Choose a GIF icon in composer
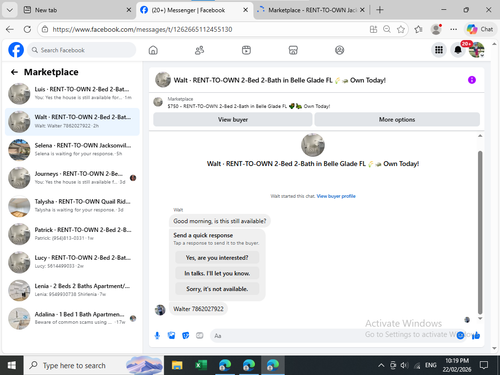Viewport: 500px width, 375px height. [200, 335]
